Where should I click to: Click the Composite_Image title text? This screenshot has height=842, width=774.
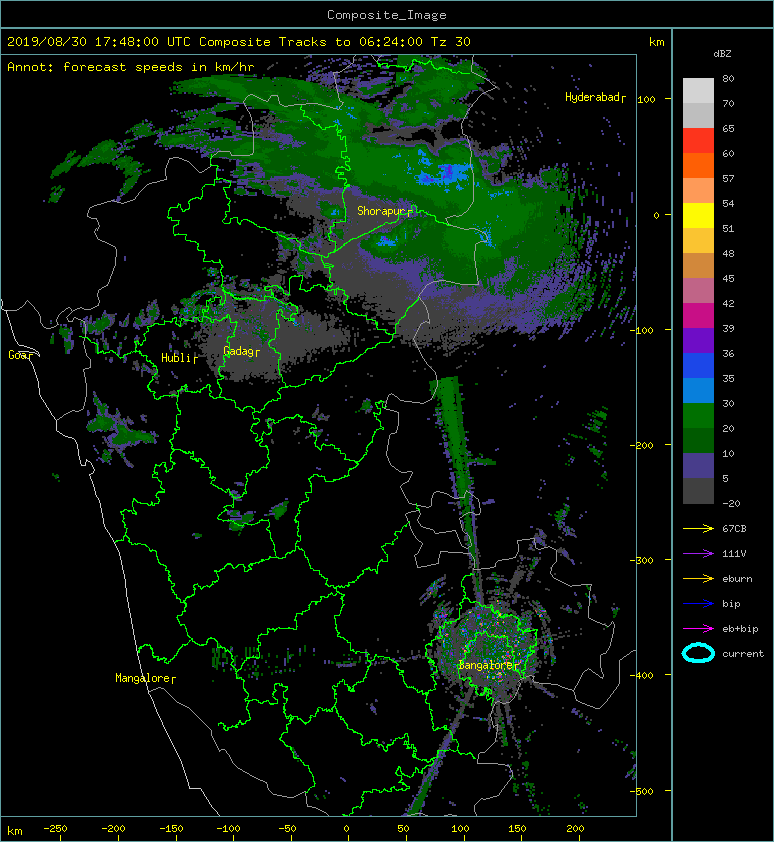(387, 15)
